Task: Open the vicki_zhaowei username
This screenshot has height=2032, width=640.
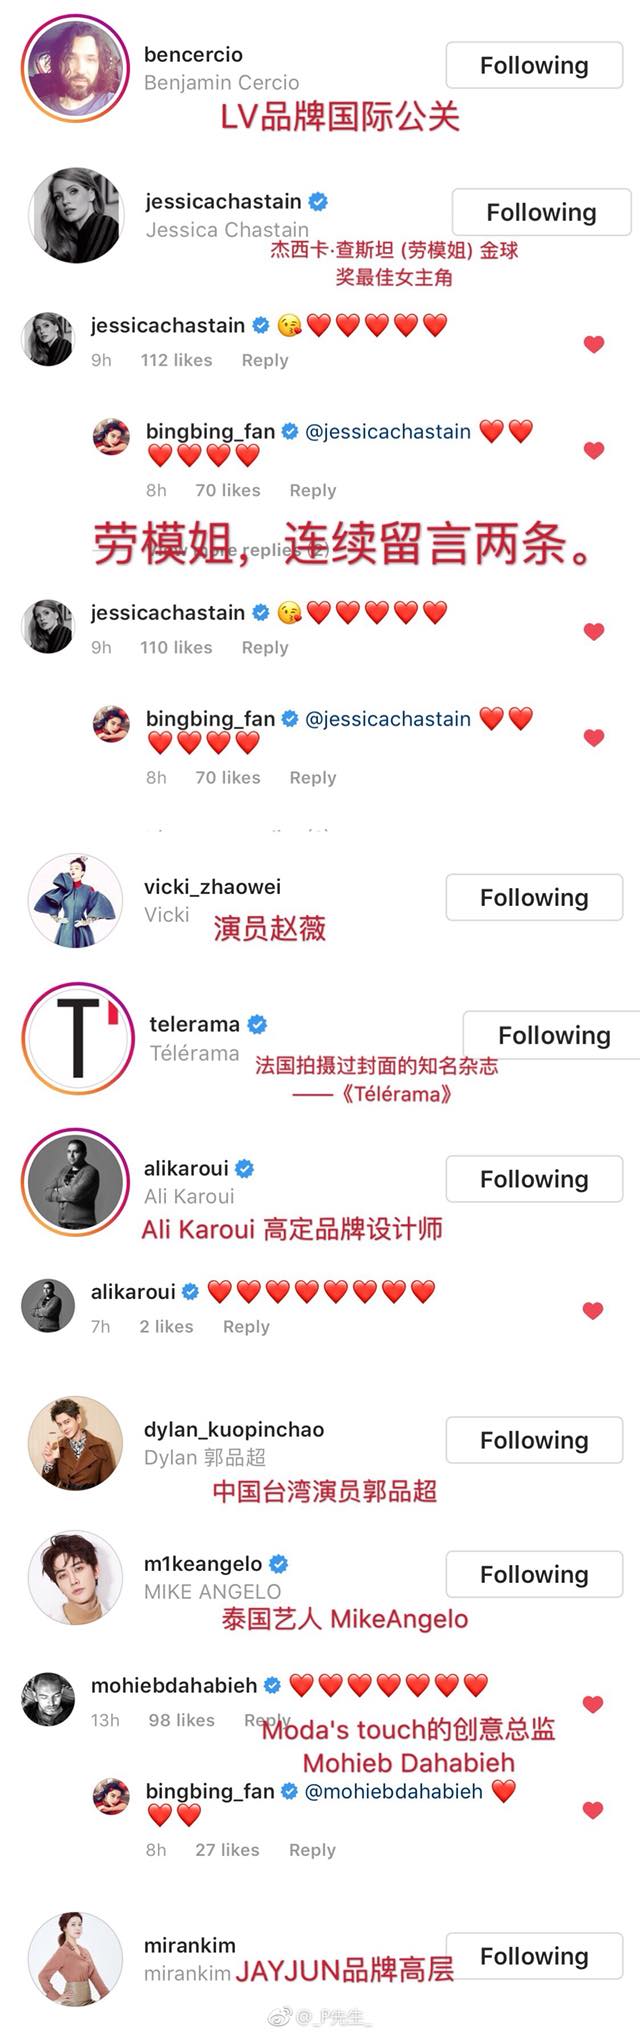Action: (x=212, y=886)
